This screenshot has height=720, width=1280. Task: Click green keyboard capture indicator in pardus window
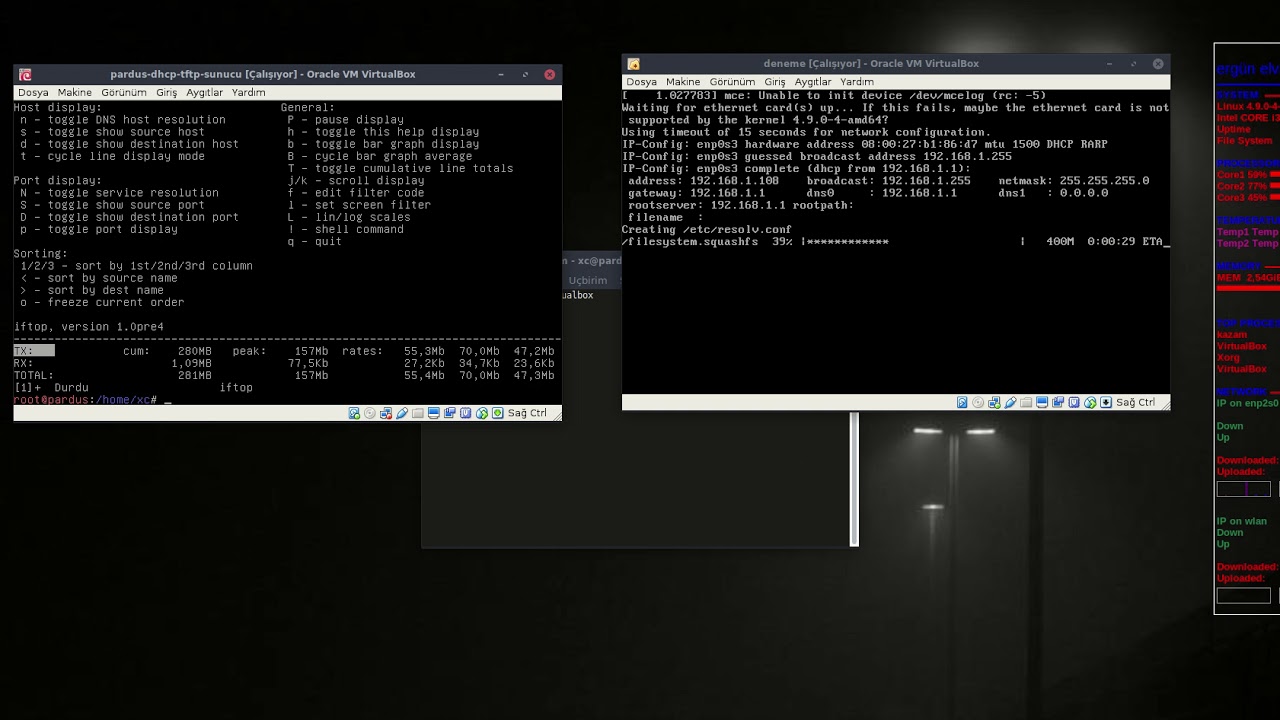498,413
